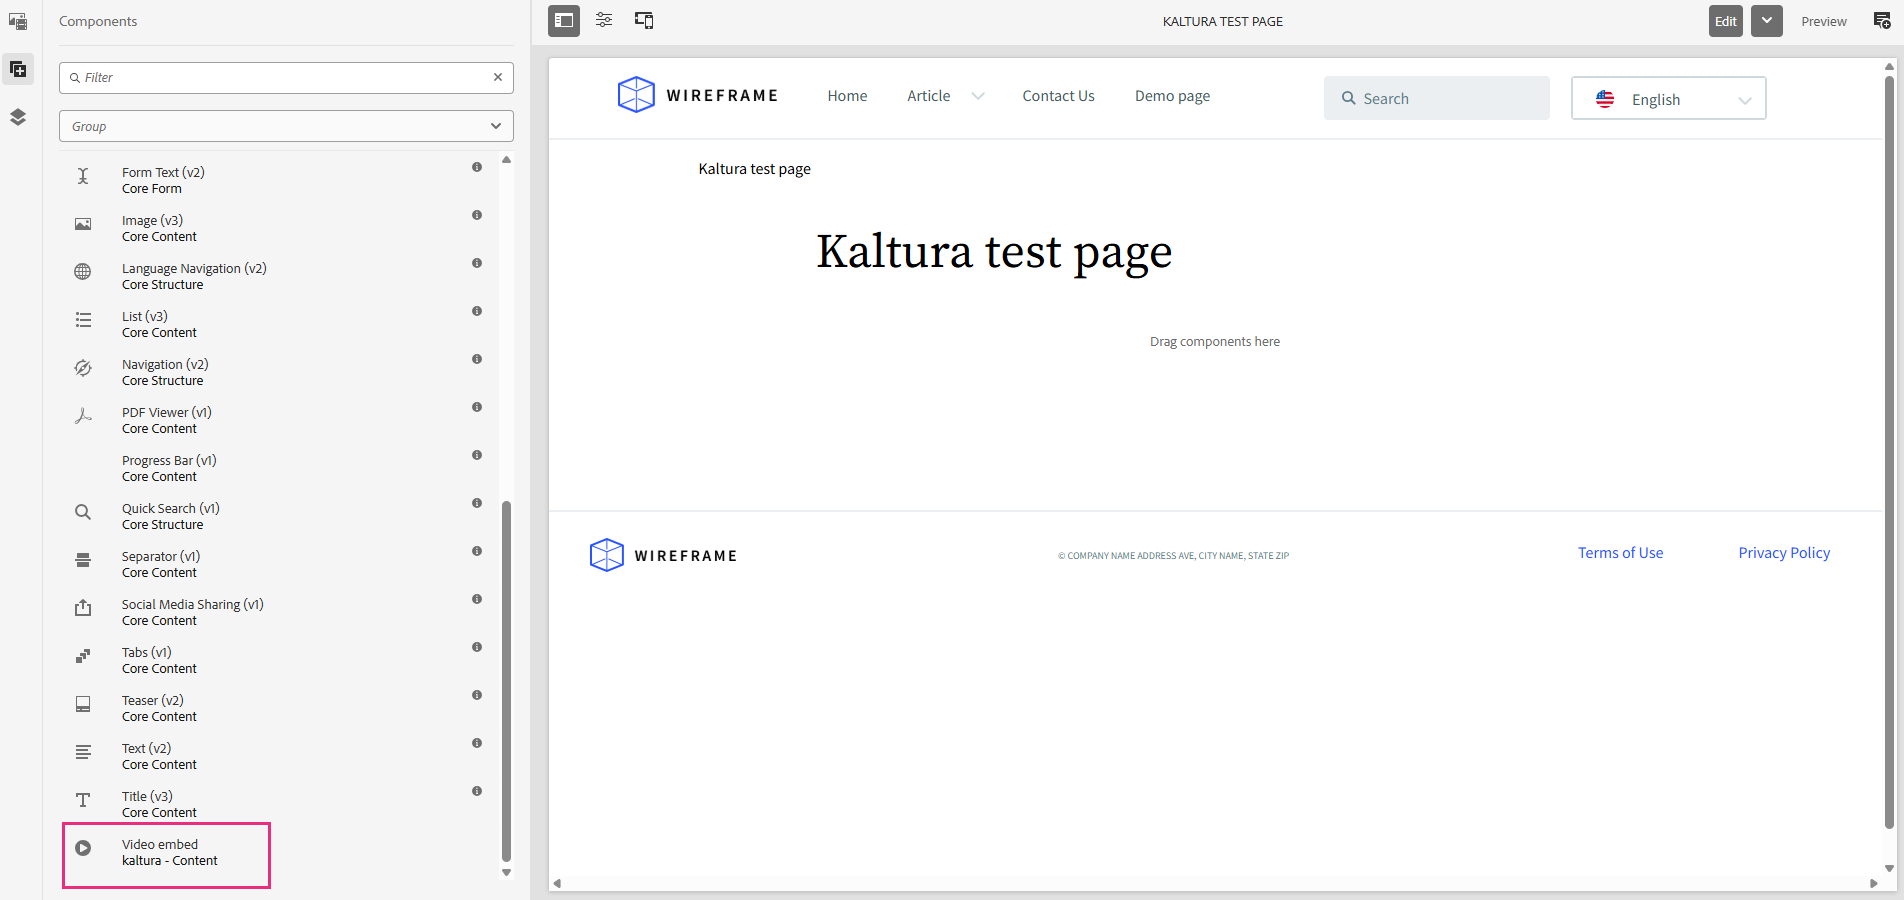Click the Wireframe logo in page header
This screenshot has height=900, width=1904.
tap(697, 95)
